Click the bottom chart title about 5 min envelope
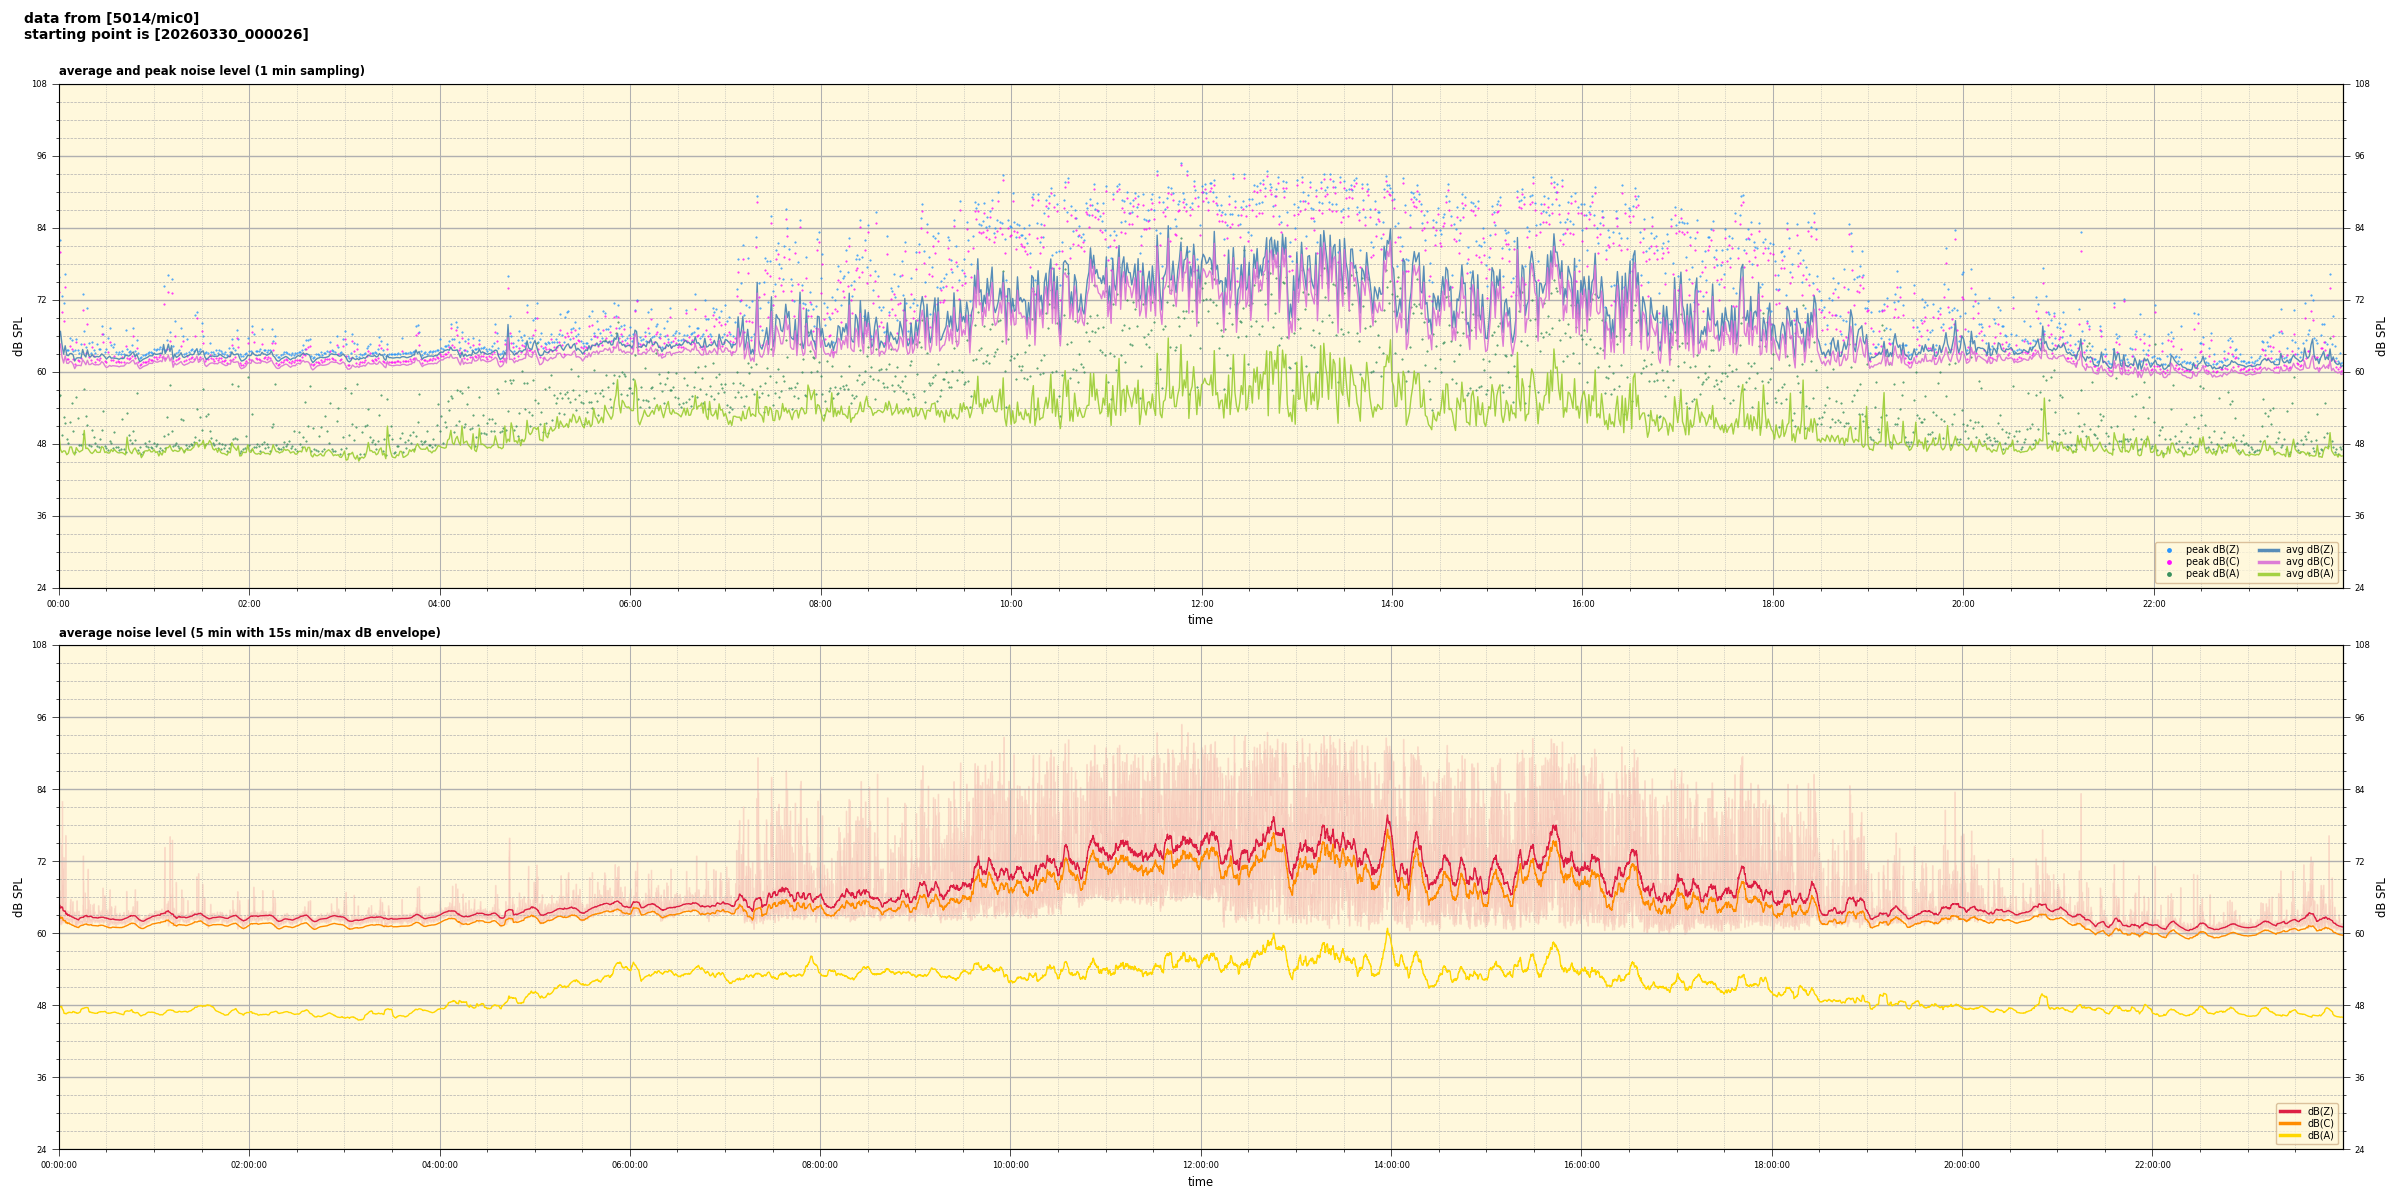This screenshot has width=2400, height=1200. (x=249, y=633)
